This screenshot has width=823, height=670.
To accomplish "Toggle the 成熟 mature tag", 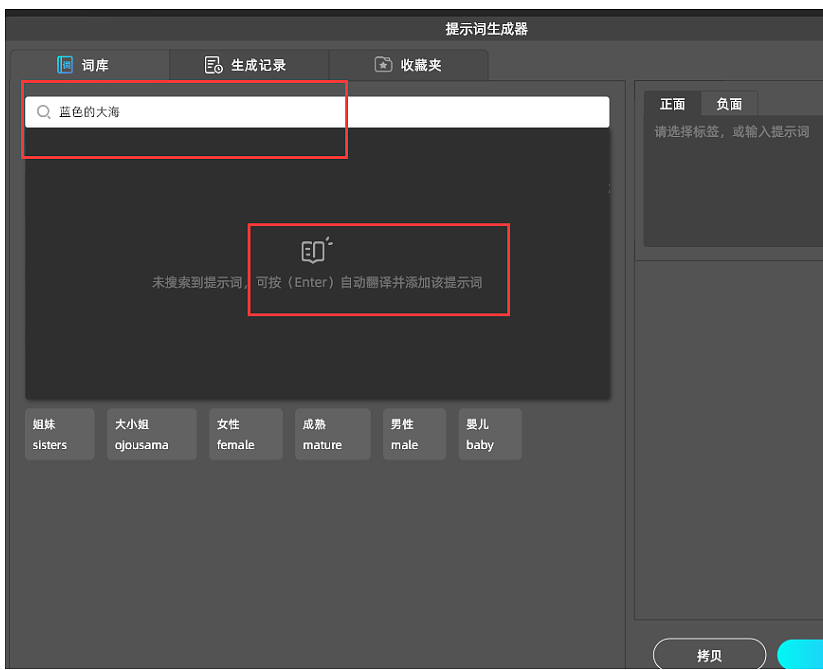I will point(332,434).
